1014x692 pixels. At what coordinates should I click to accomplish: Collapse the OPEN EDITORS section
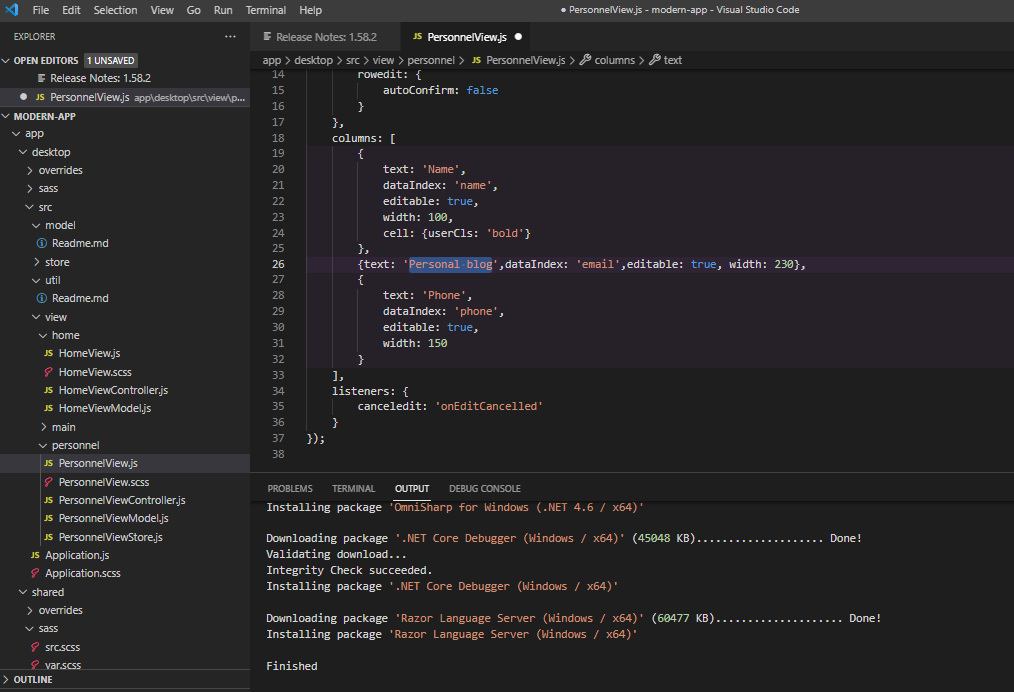7,60
